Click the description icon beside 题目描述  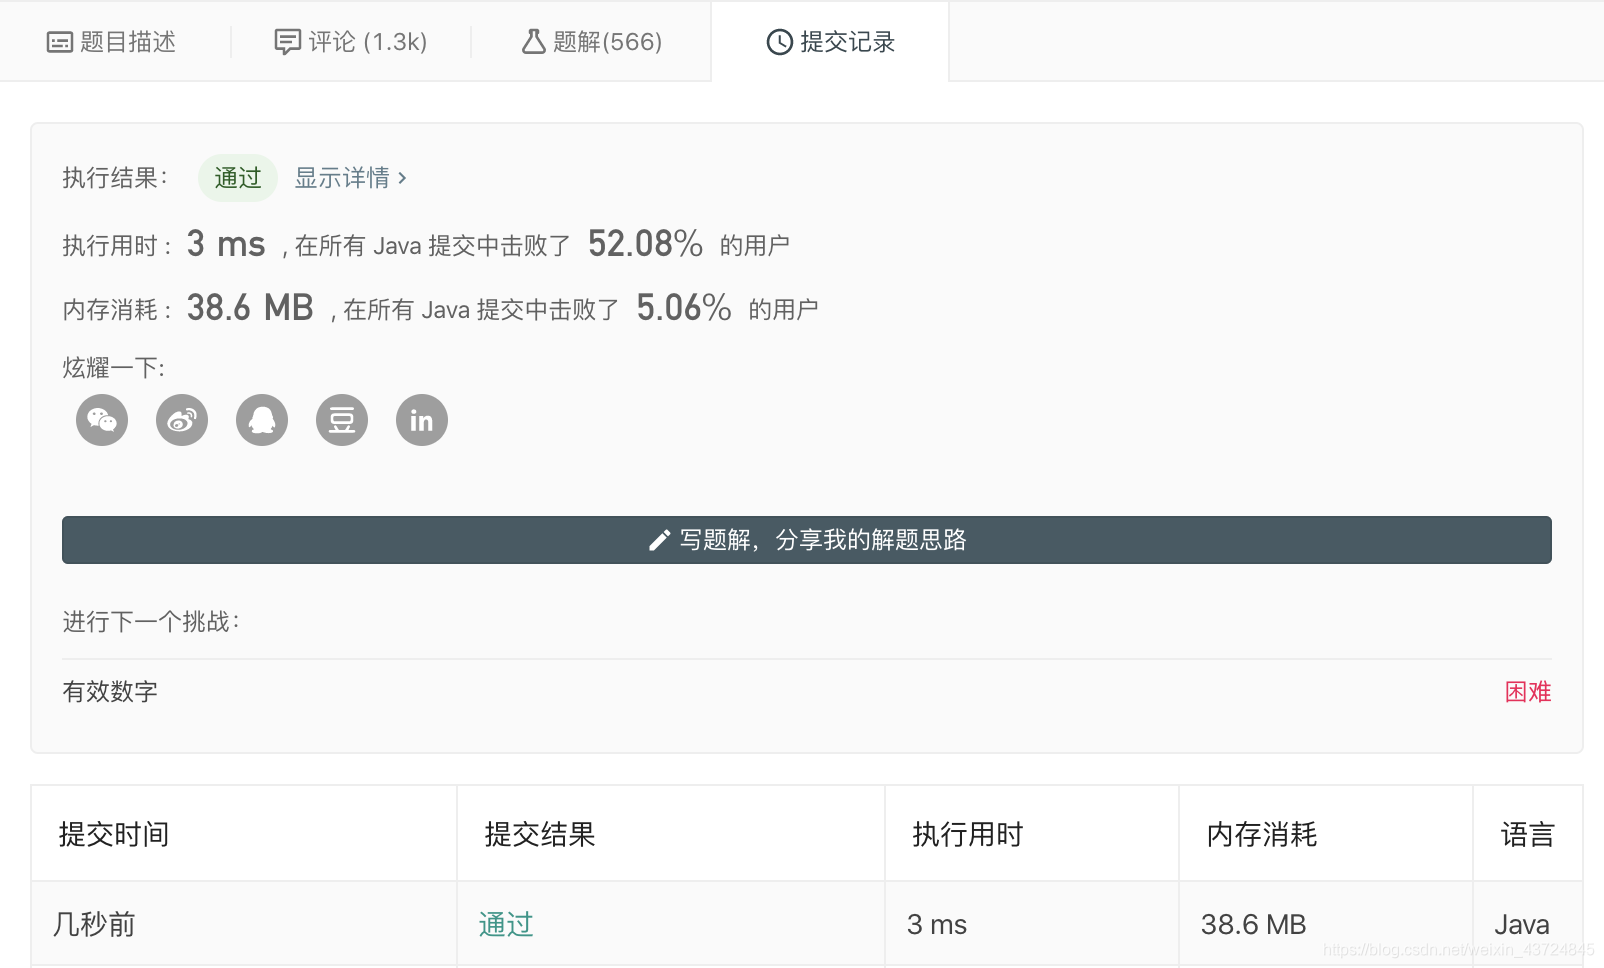tap(61, 41)
